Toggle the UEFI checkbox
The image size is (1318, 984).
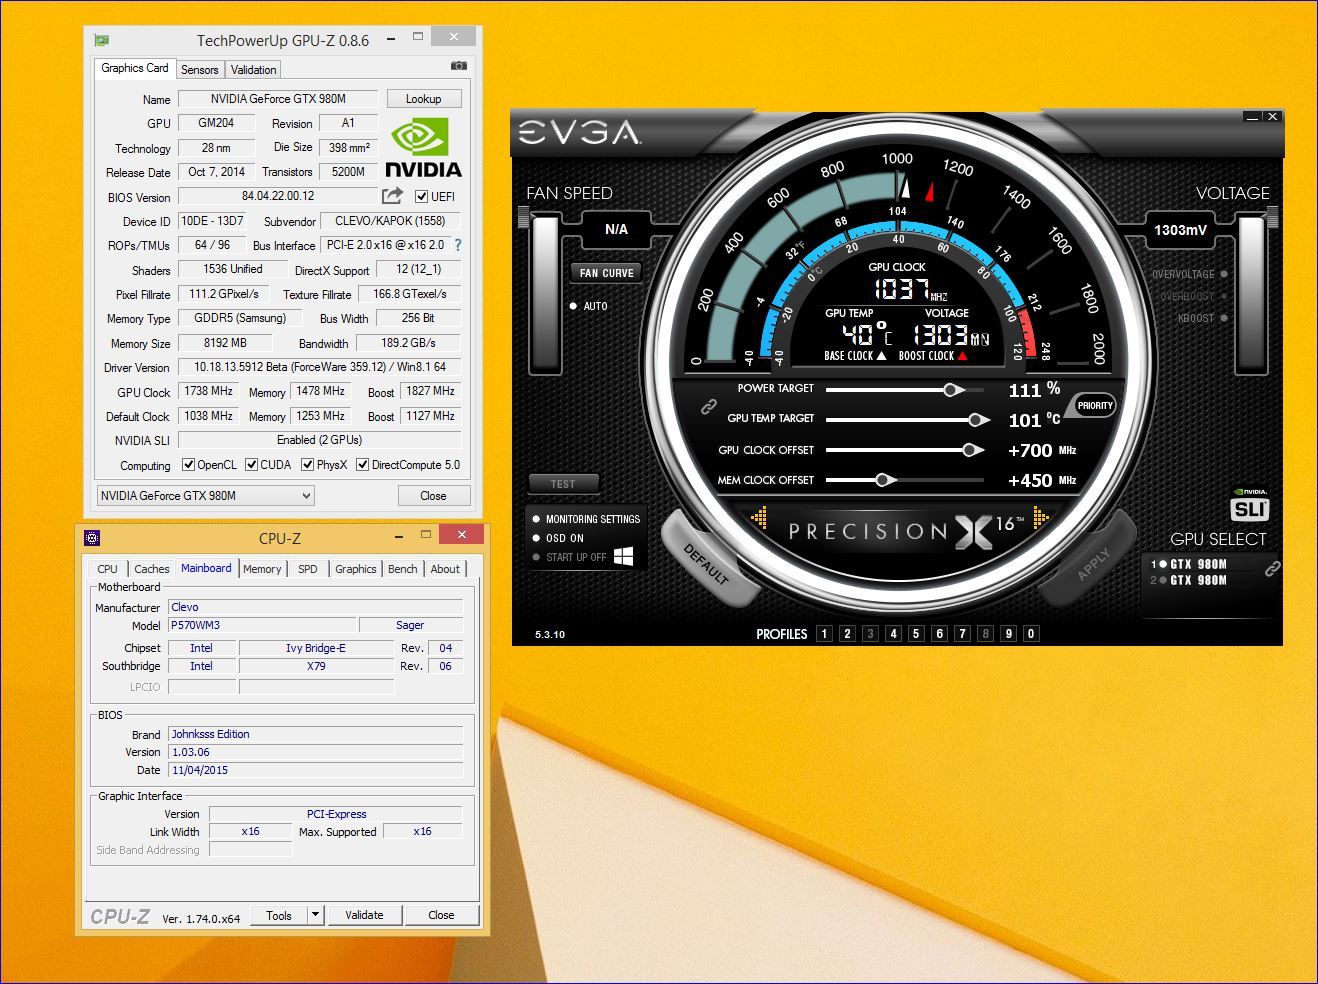[x=421, y=197]
